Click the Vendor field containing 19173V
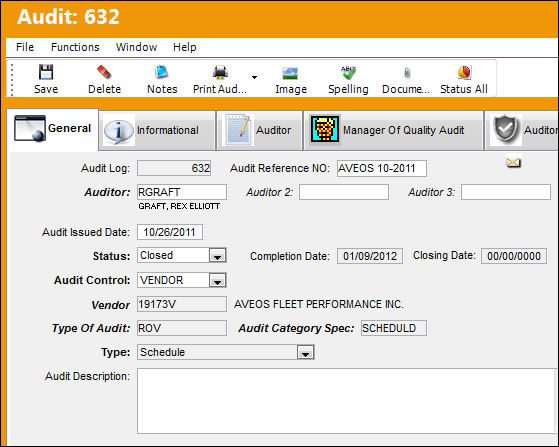 click(182, 304)
